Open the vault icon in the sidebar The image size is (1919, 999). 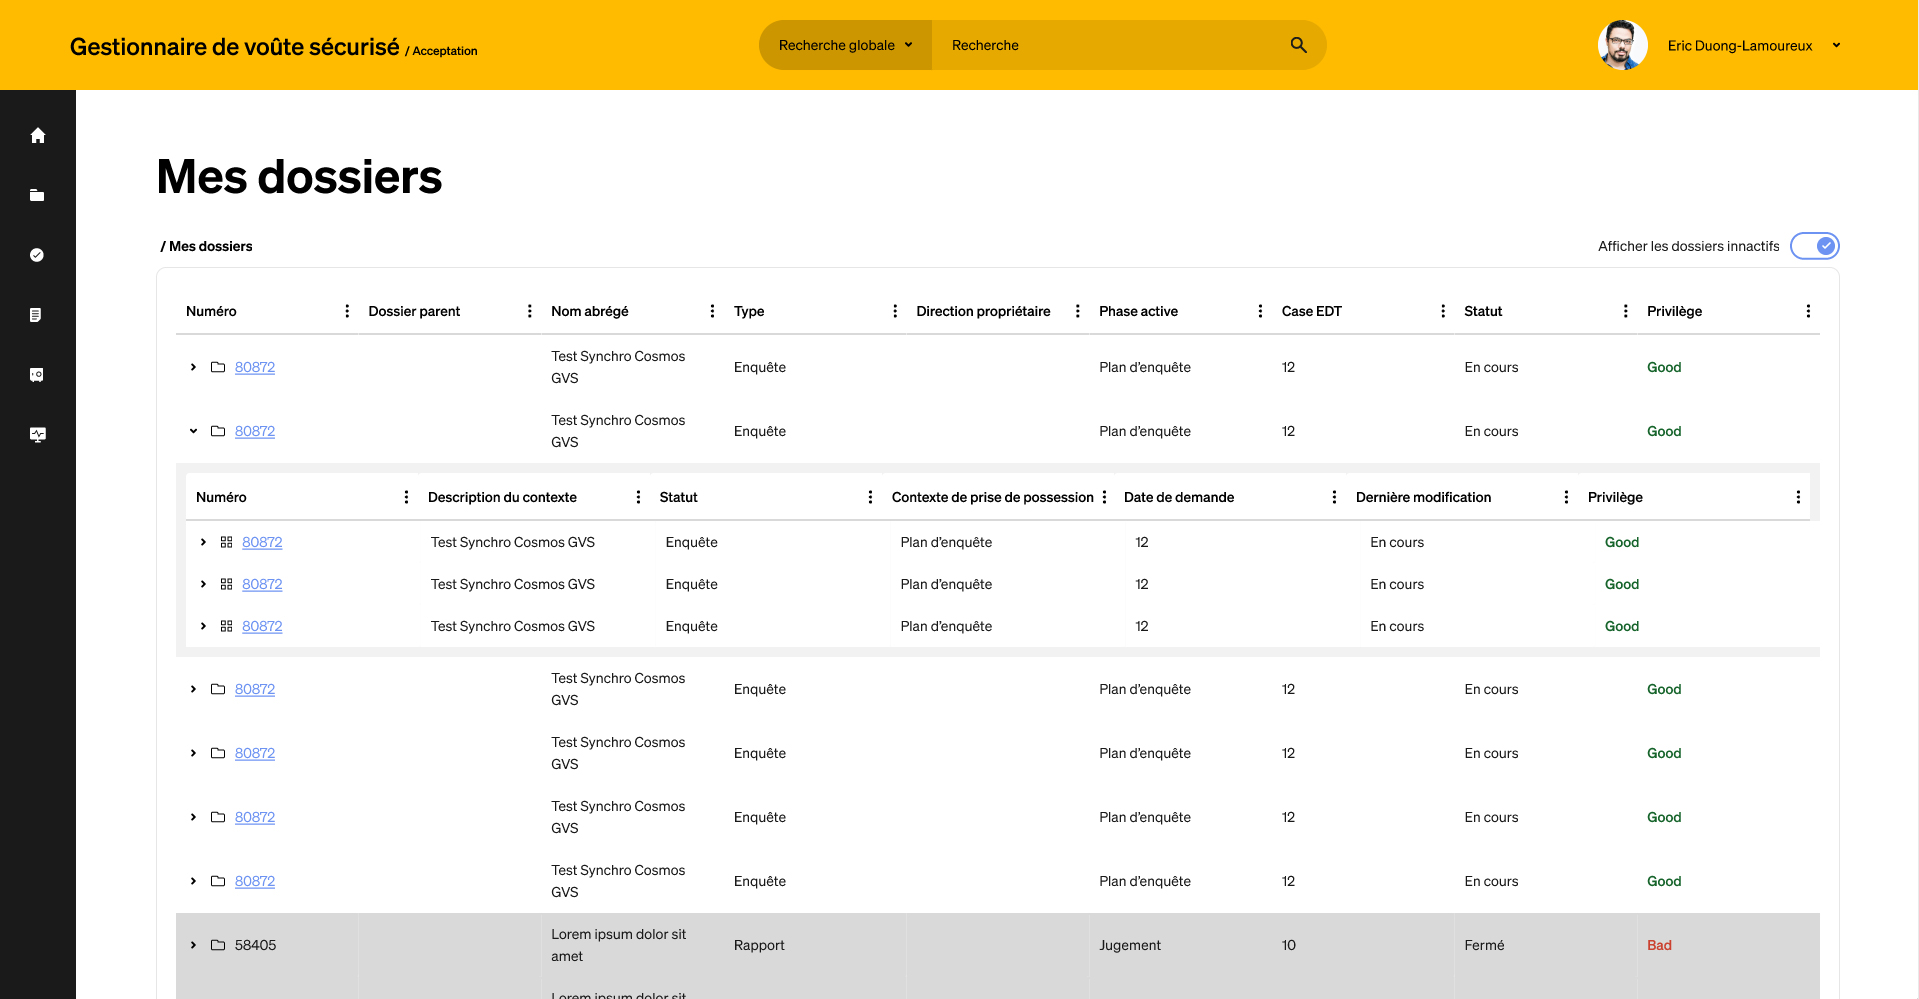[37, 374]
